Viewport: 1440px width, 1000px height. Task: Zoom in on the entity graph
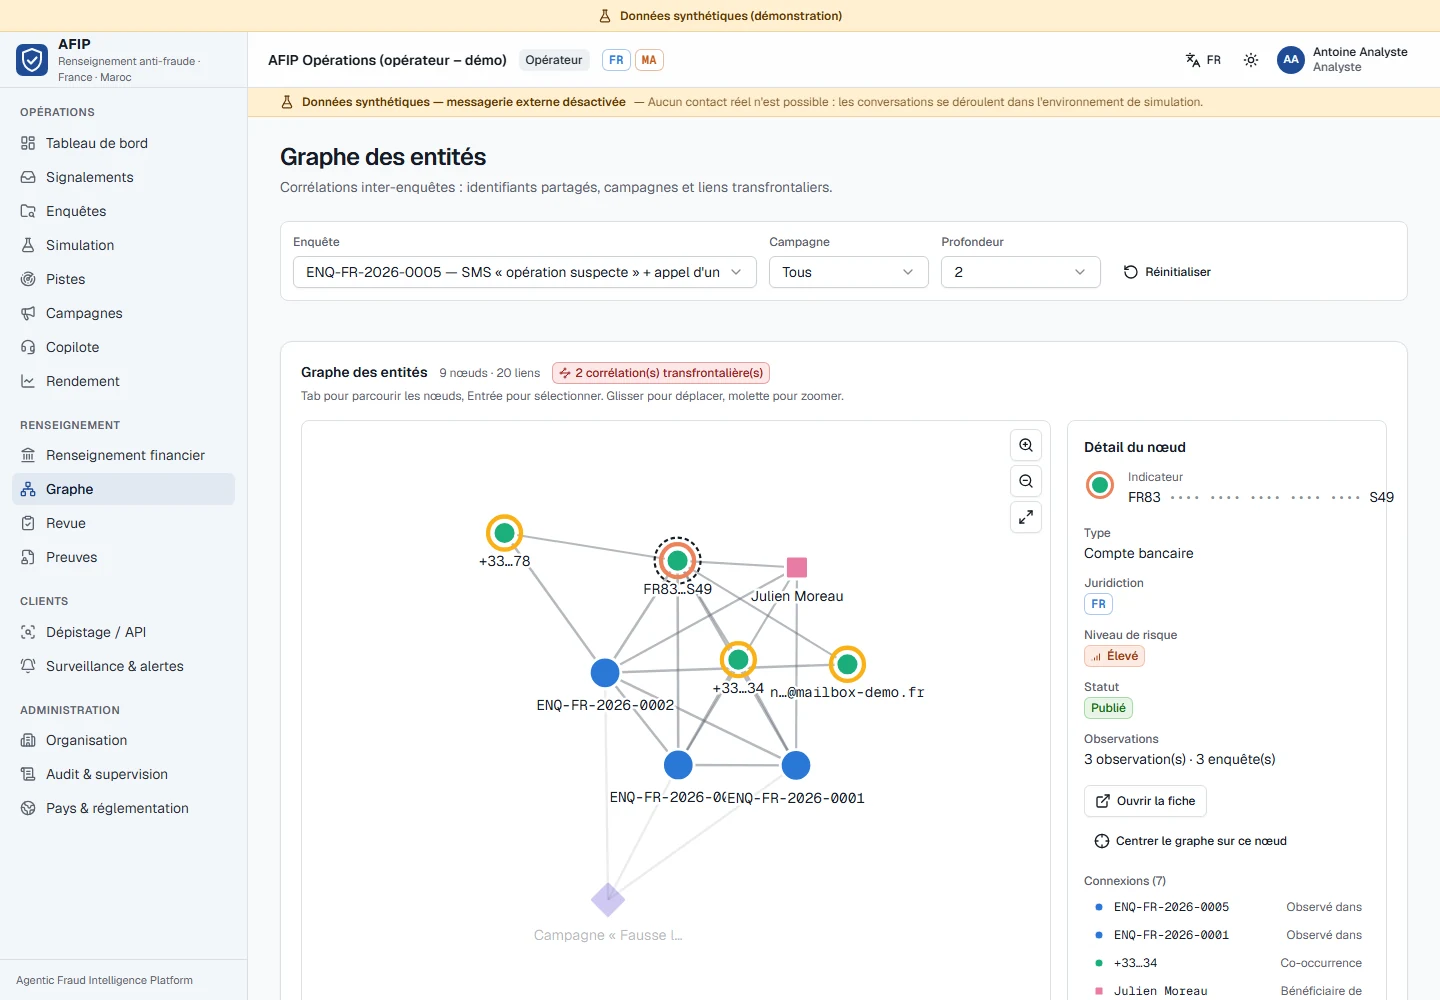[x=1026, y=445]
